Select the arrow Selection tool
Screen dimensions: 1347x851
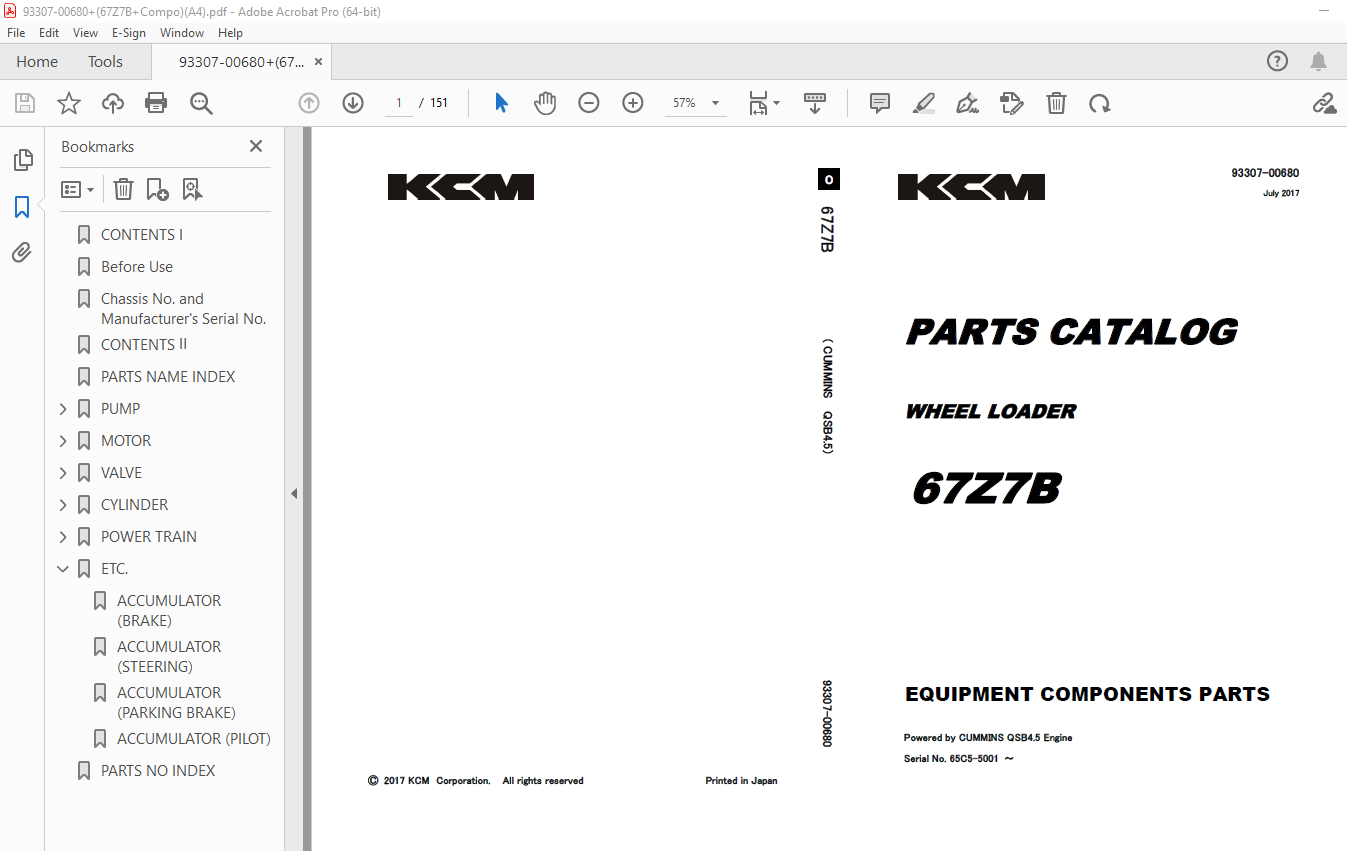[x=501, y=103]
